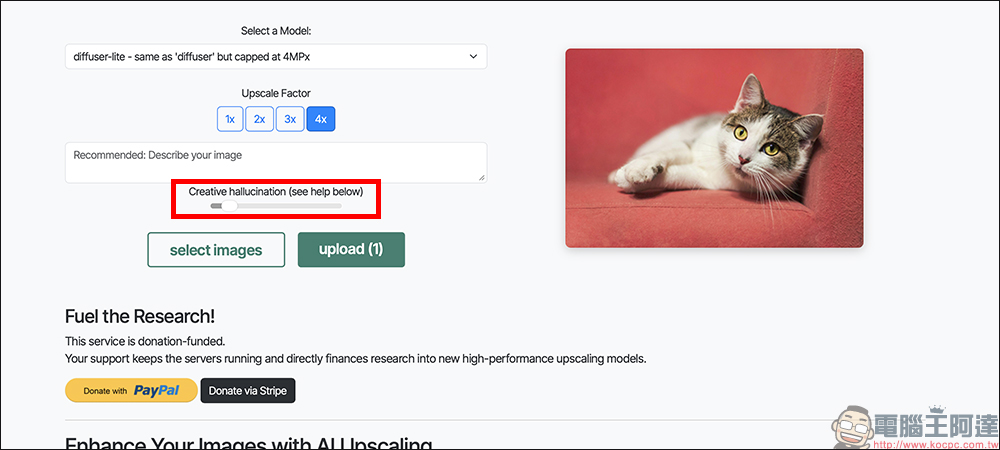1000x450 pixels.
Task: Focus the 'Describe your image' text box
Action: 276,163
